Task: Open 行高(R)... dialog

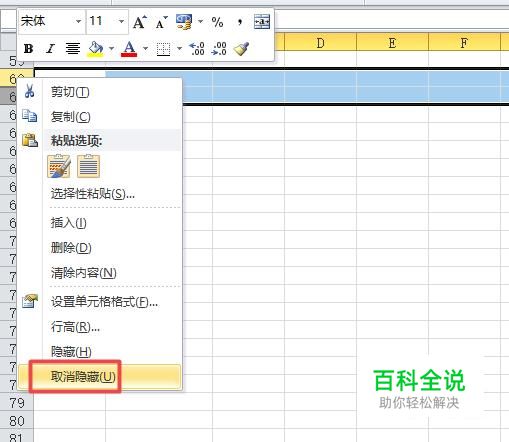Action: (100, 327)
